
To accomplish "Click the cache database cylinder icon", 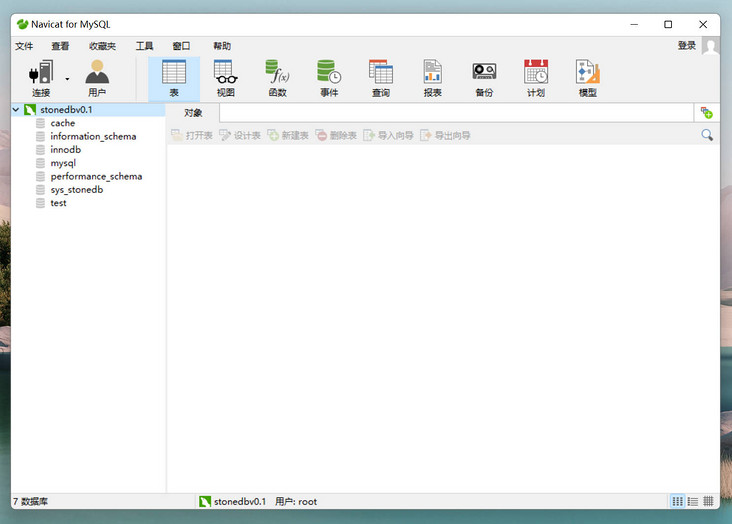I will click(41, 123).
